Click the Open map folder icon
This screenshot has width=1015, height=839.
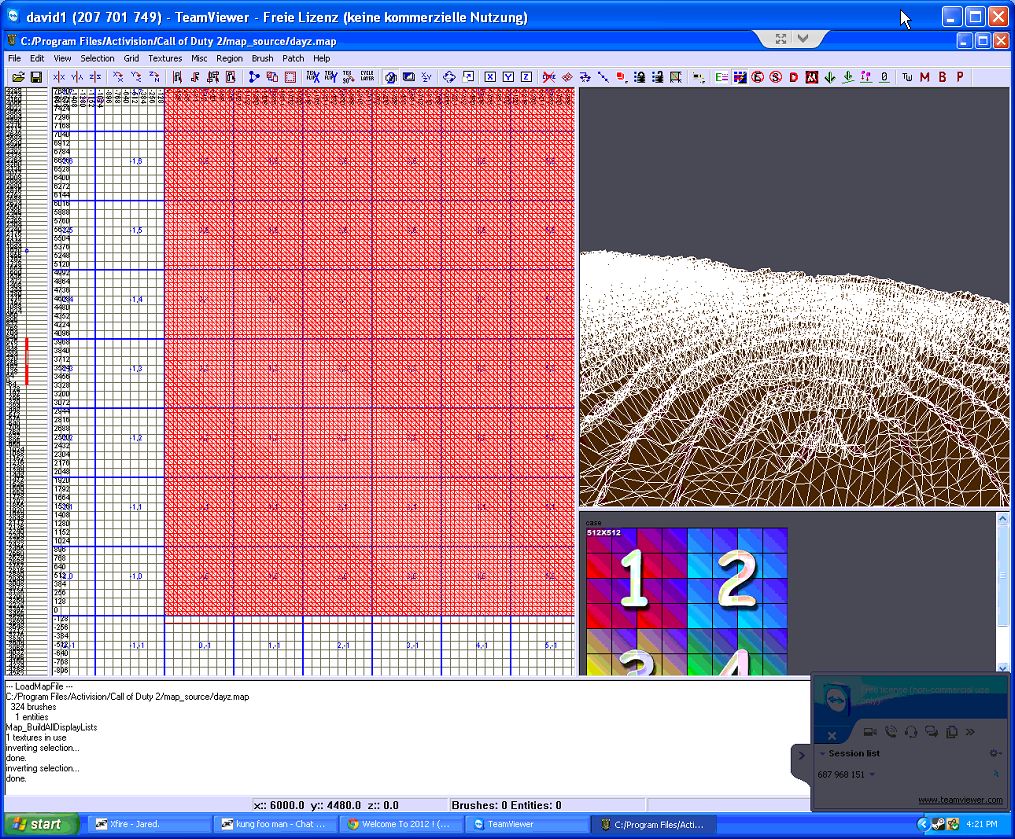click(18, 77)
